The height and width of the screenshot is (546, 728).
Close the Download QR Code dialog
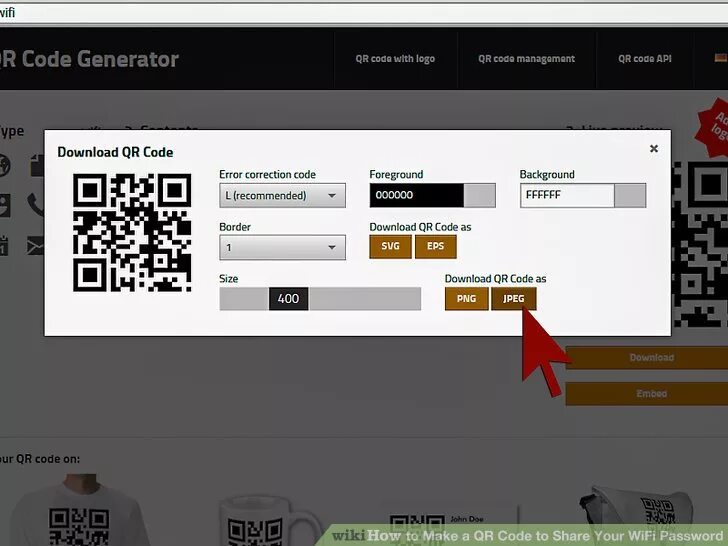654,149
